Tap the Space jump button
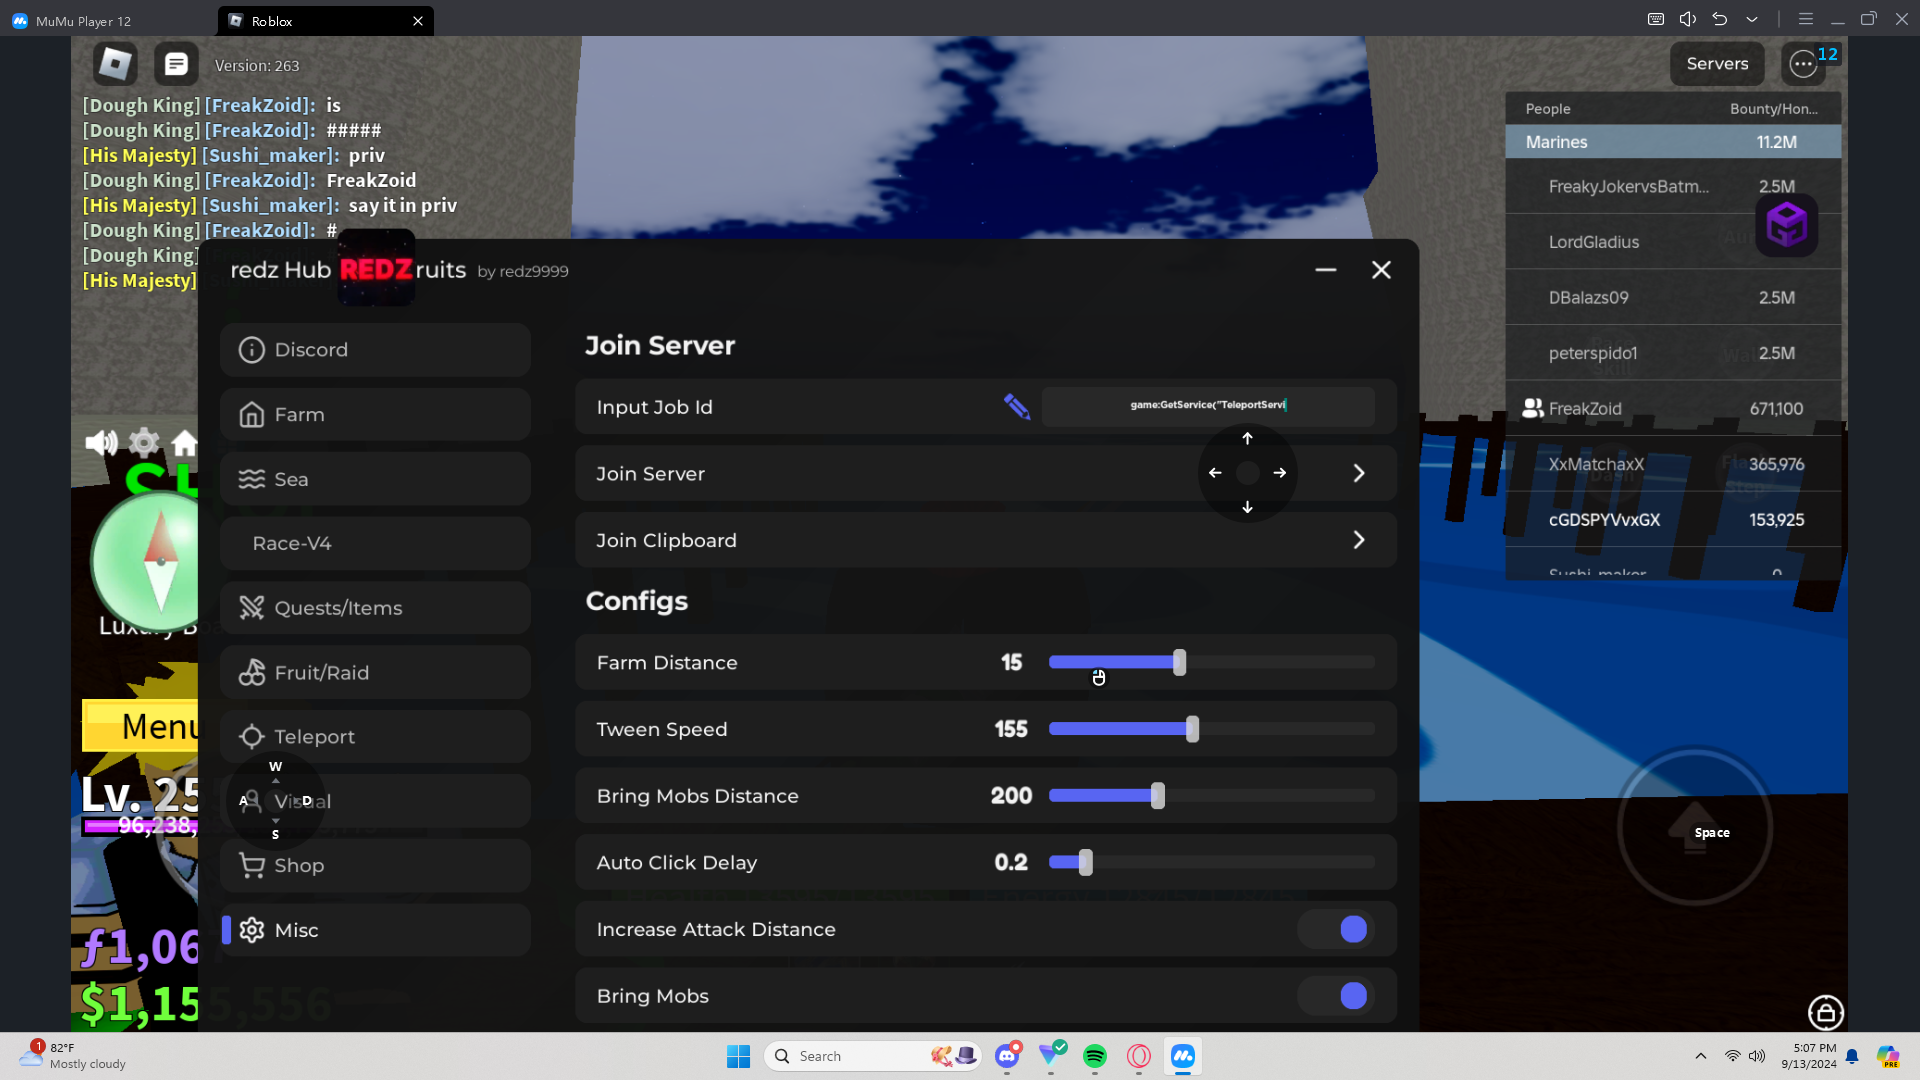The height and width of the screenshot is (1080, 1920). [x=1695, y=827]
